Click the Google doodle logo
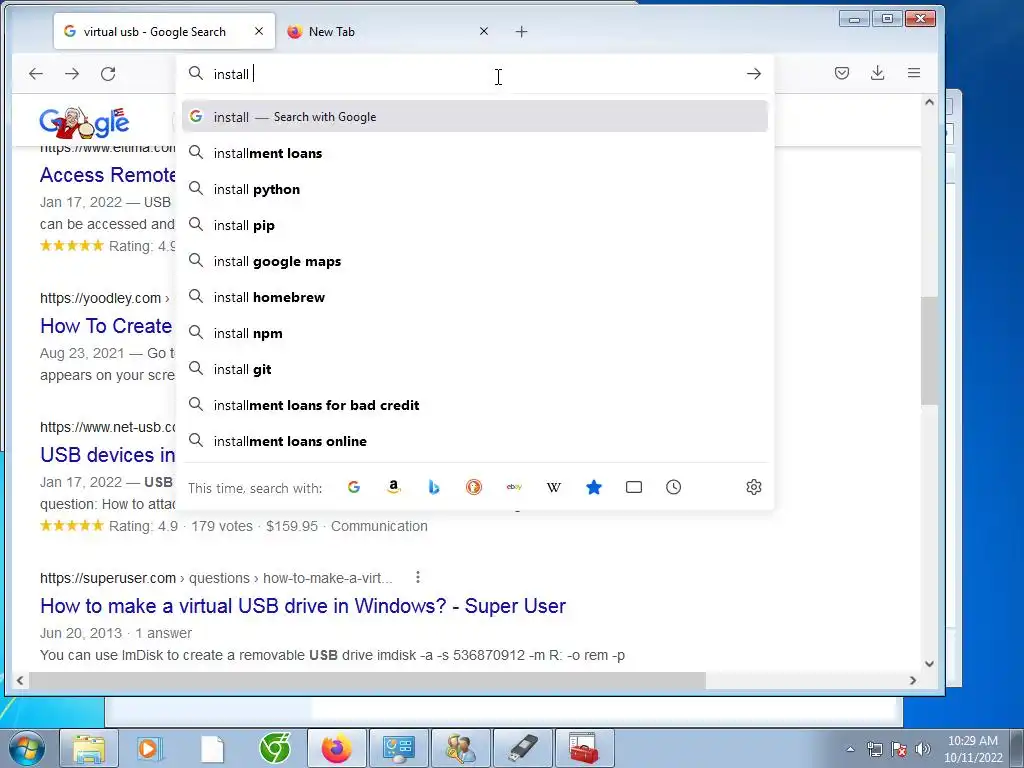The image size is (1024, 768). point(84,122)
